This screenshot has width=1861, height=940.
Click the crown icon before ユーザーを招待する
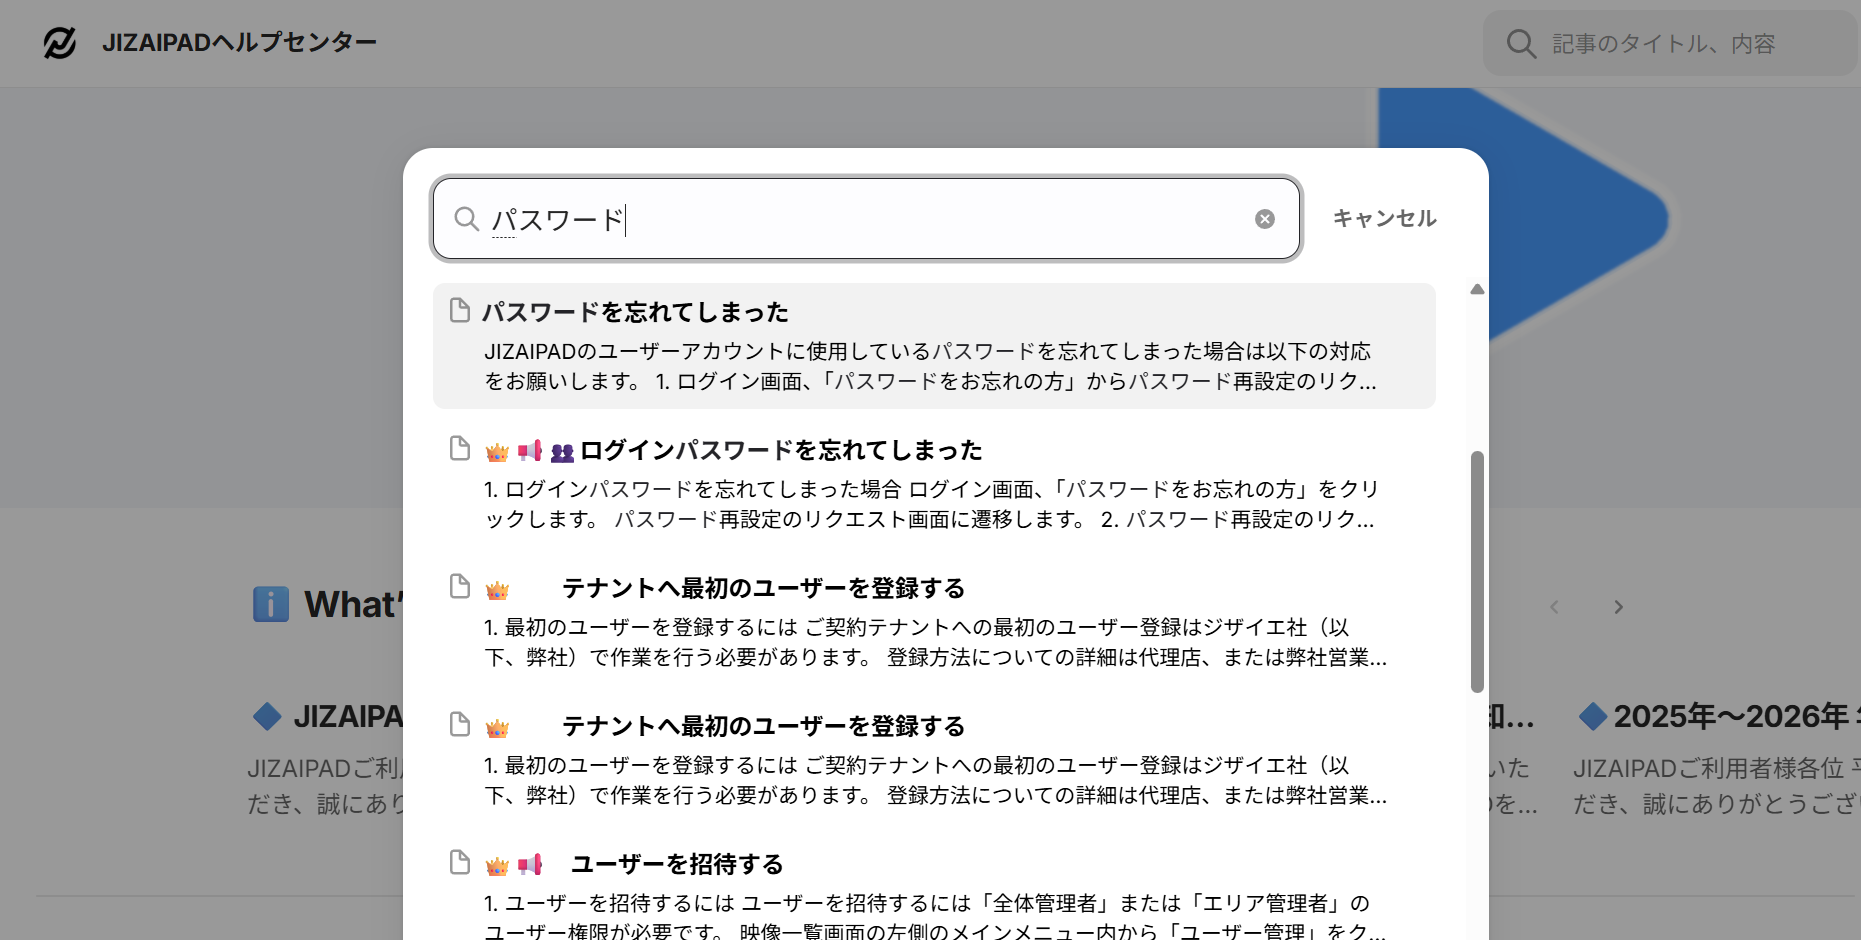[497, 866]
